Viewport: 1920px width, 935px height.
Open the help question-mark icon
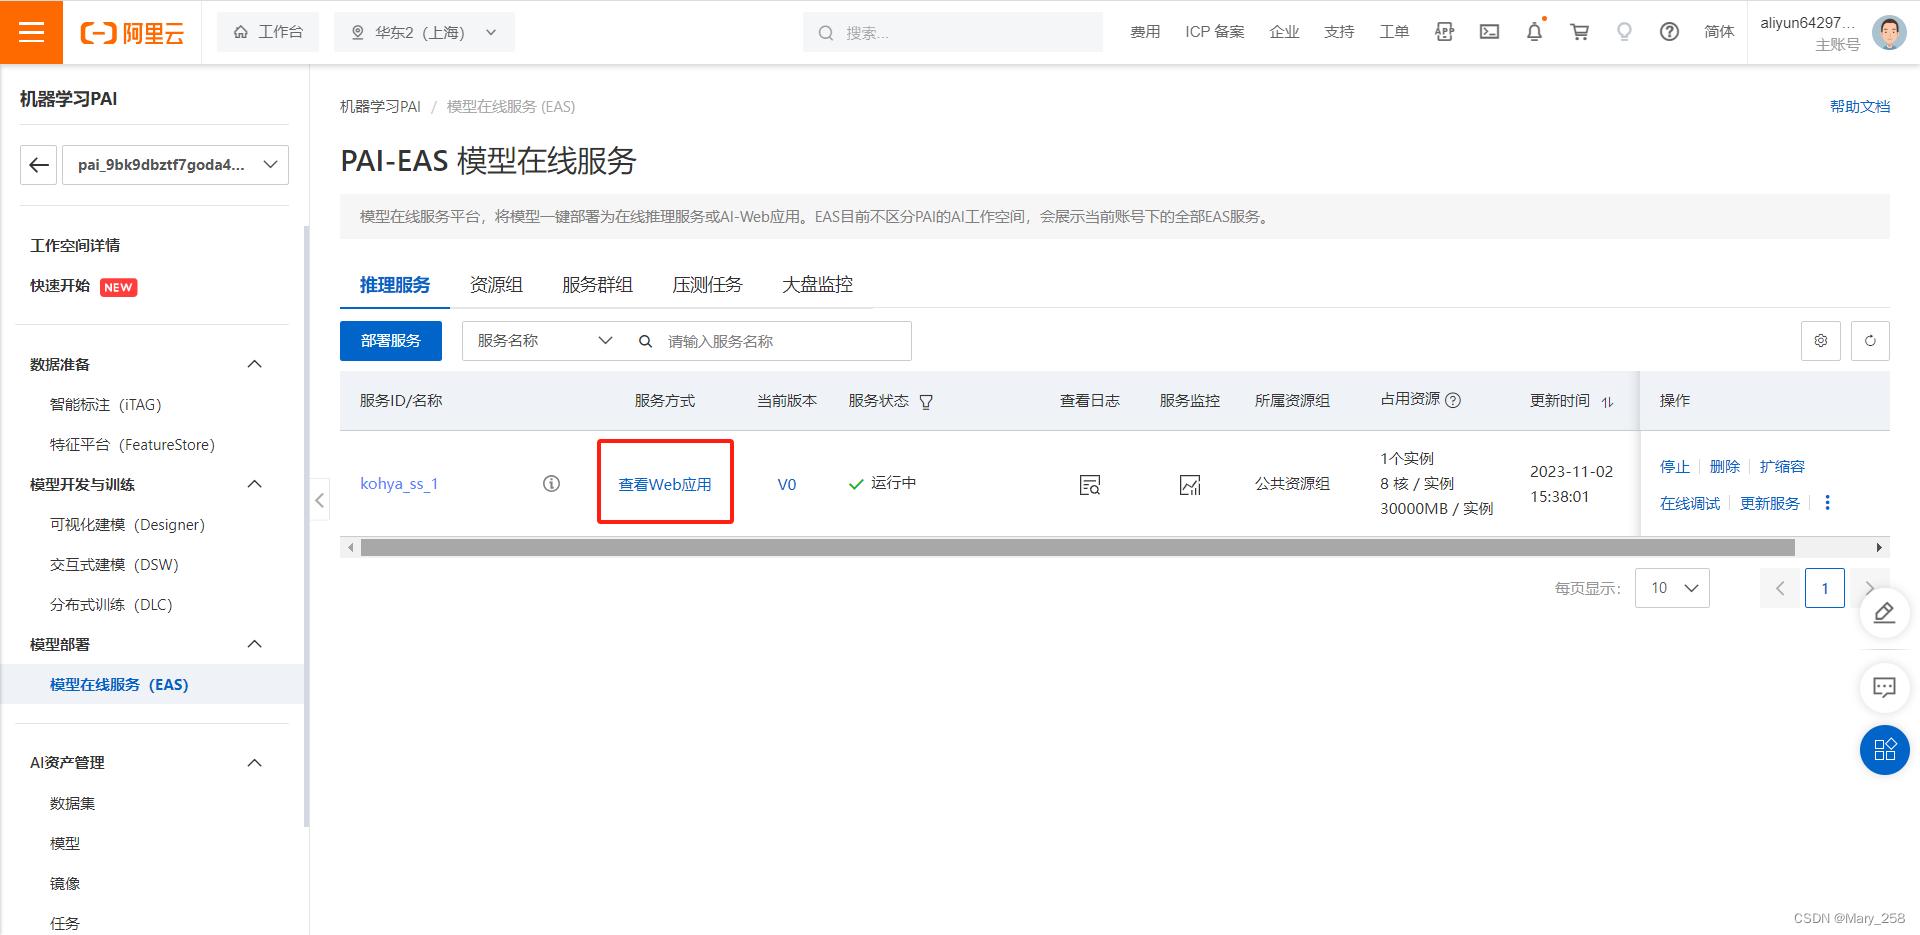[x=1669, y=31]
